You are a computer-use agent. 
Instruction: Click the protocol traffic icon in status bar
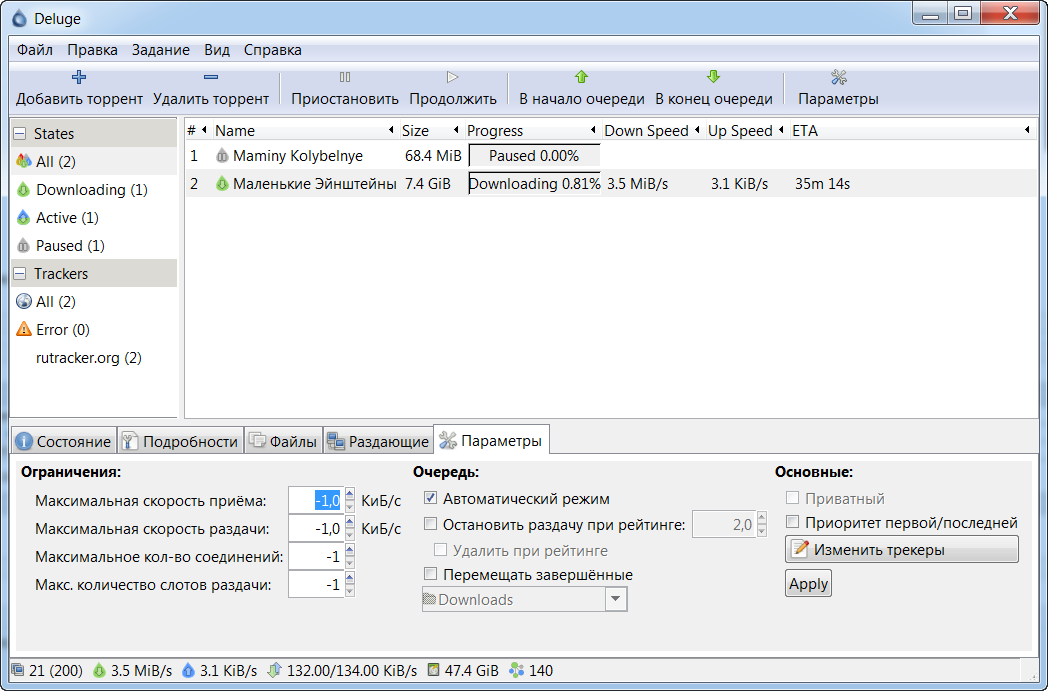(x=273, y=670)
